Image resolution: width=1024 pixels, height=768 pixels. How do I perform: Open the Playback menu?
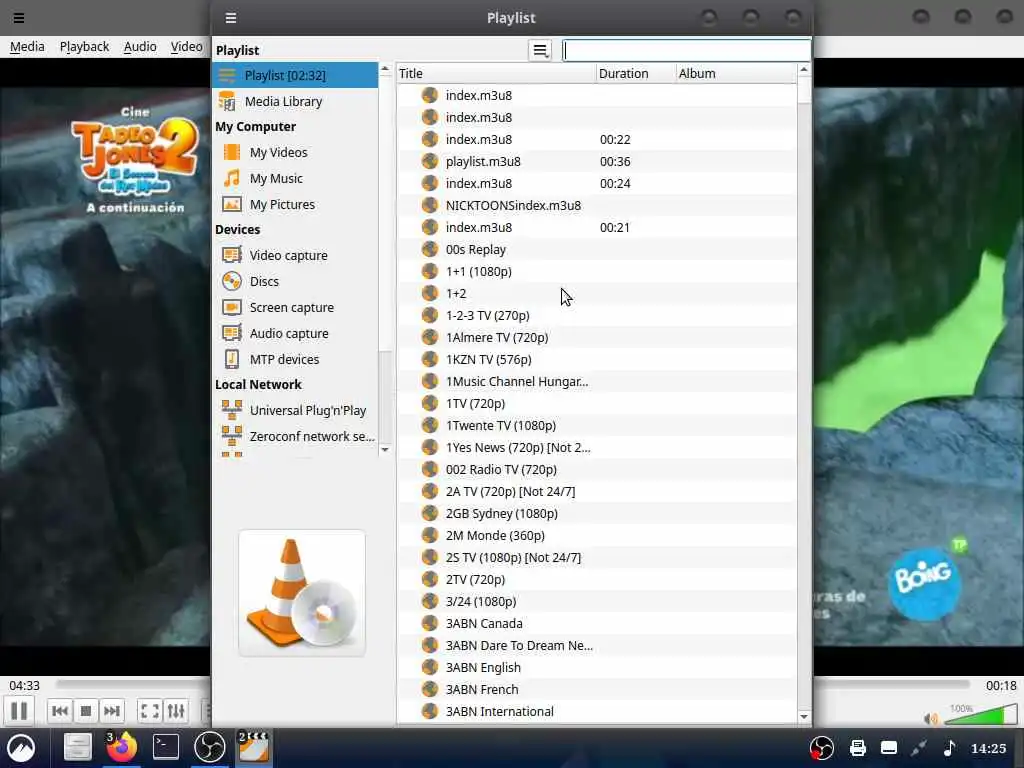point(84,46)
